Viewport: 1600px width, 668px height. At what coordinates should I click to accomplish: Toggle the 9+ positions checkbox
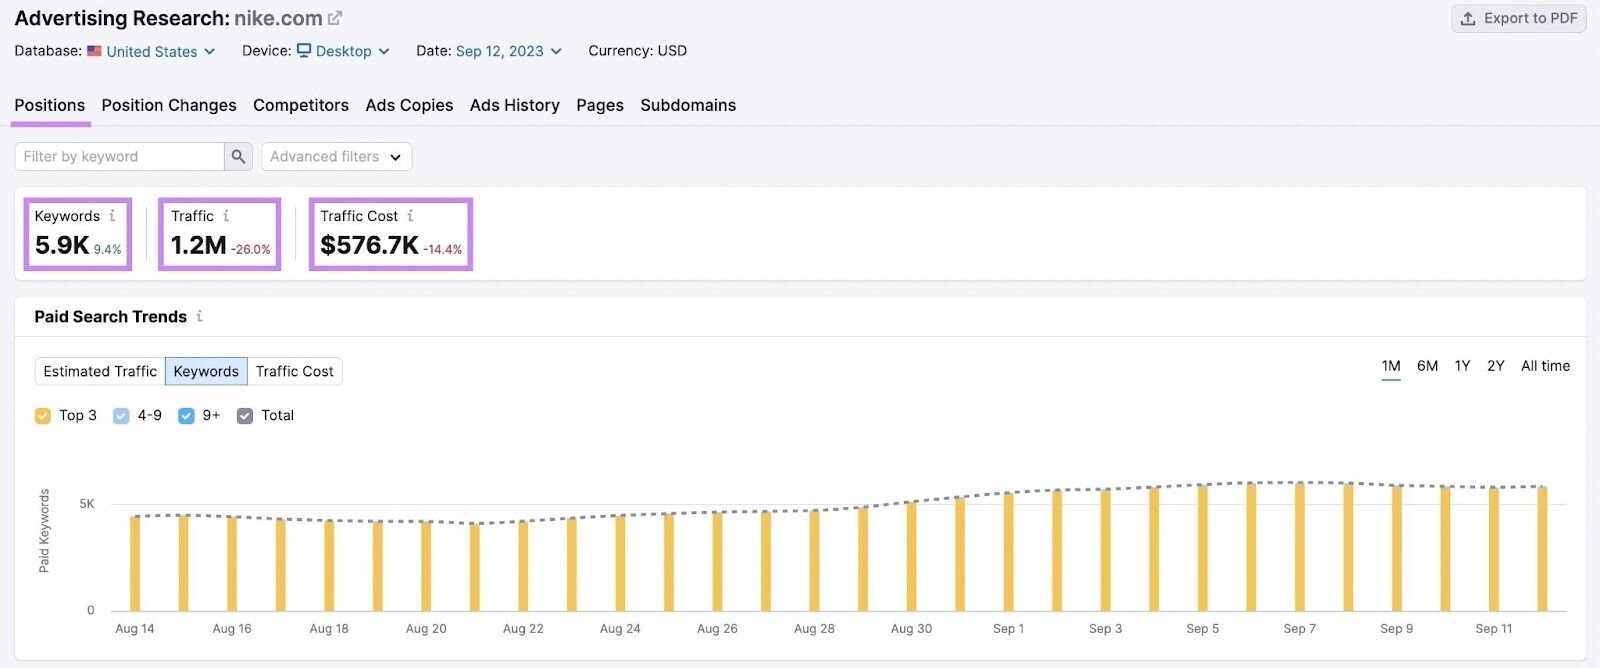[186, 416]
